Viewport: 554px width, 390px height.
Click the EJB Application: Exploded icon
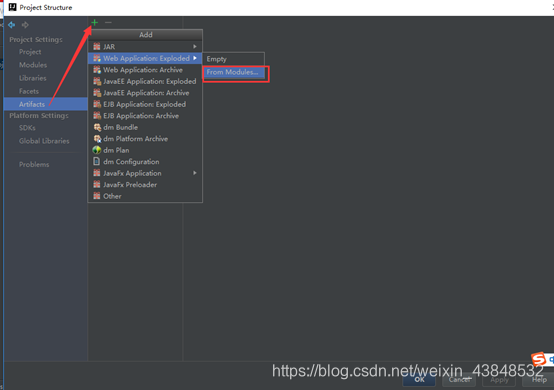97,104
